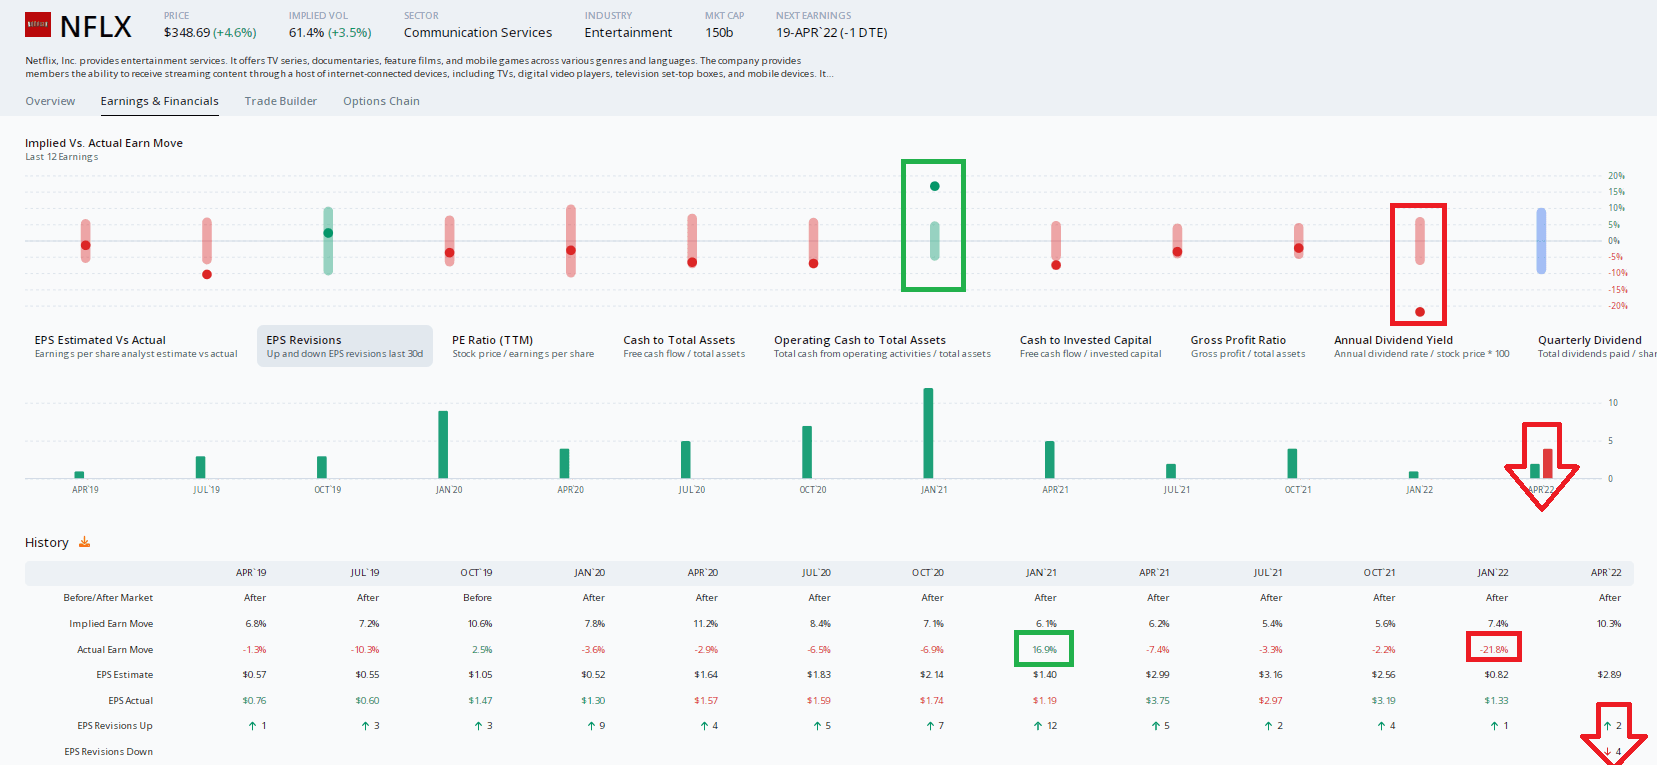Open the Overview tab
Screen dimensions: 1657x765
point(50,101)
